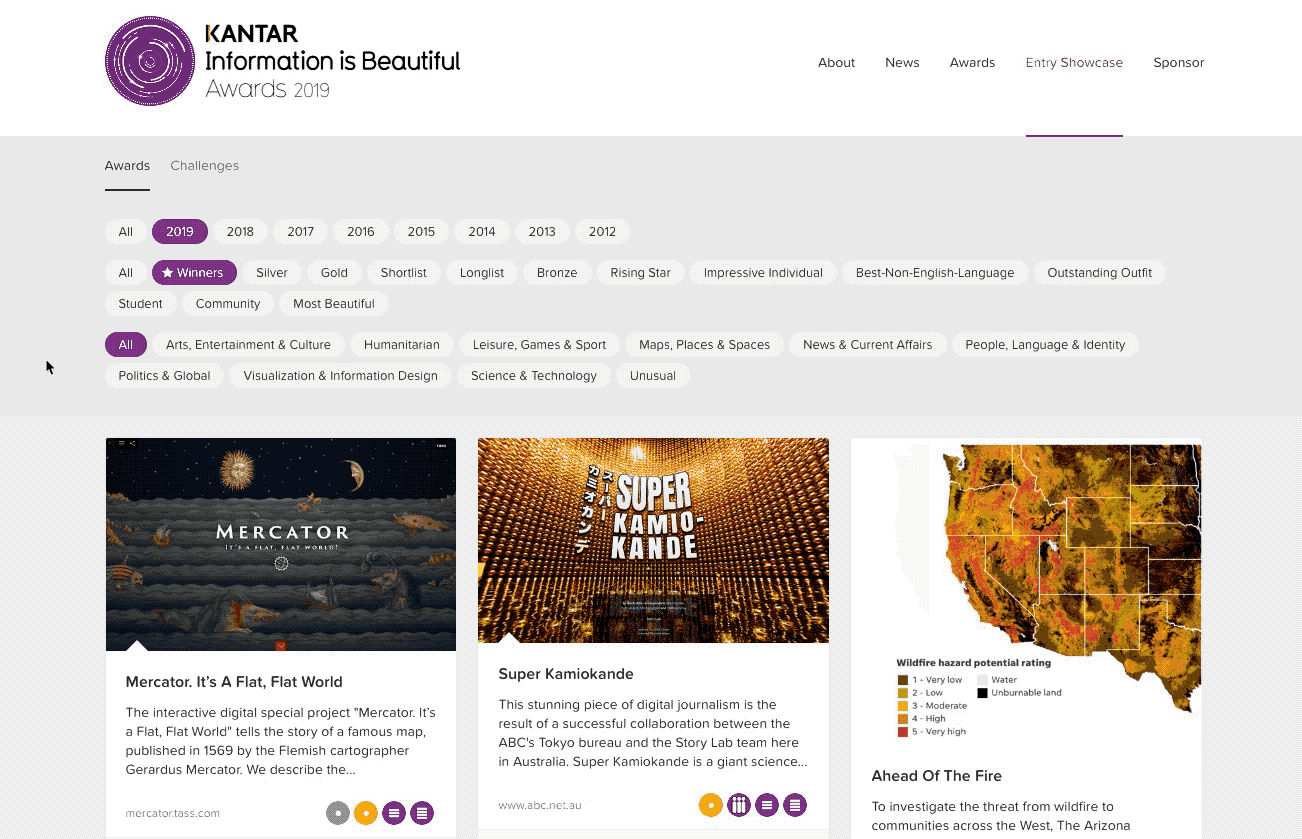Select the Science & Technology category filter
This screenshot has height=839, width=1302.
(534, 376)
